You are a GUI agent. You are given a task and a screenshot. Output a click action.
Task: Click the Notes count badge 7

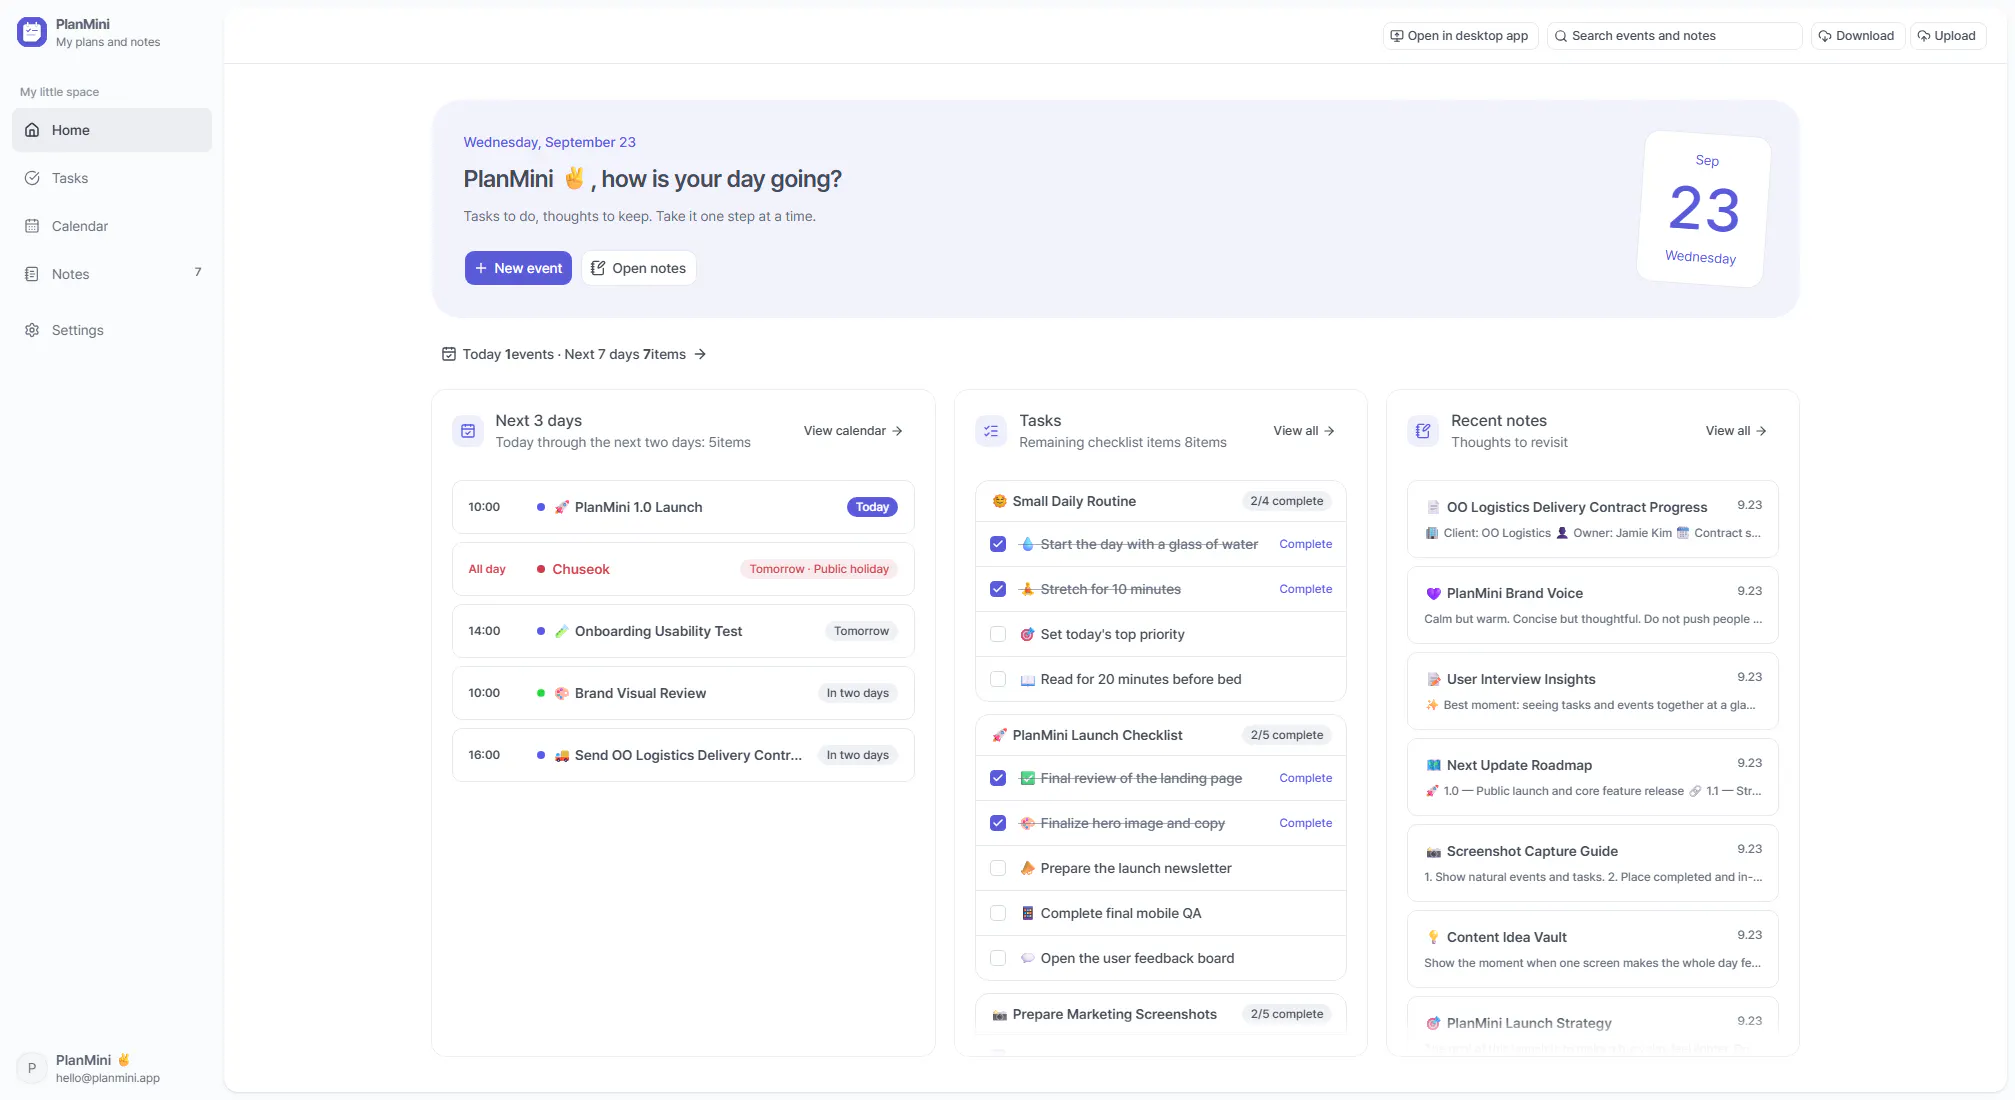pyautogui.click(x=198, y=272)
